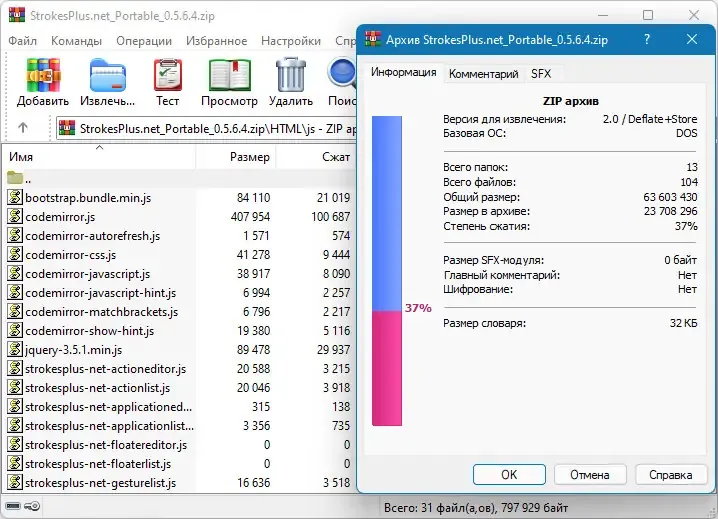Select codemirror-css.js file icon
Viewport: 718px width, 519px height.
(15, 254)
